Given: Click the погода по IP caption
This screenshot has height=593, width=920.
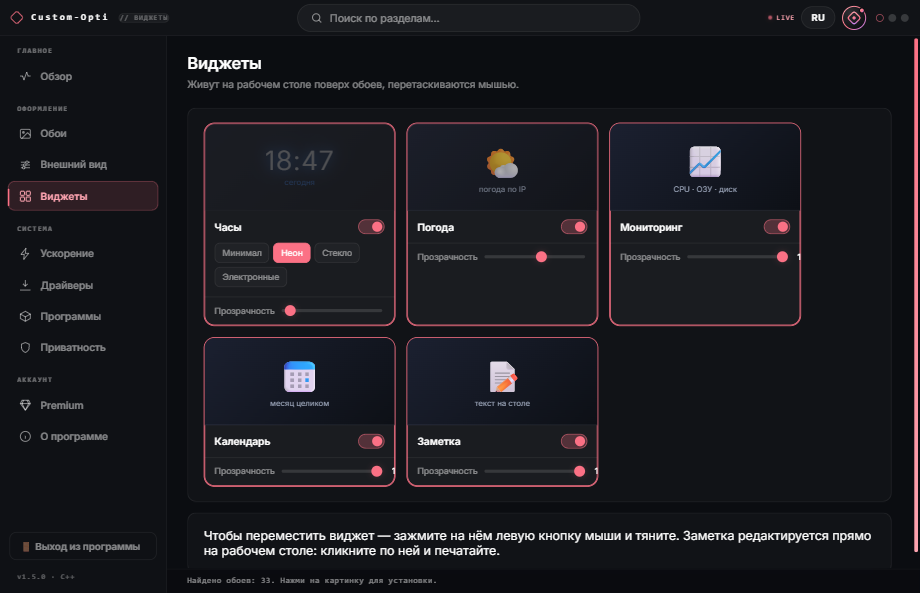Looking at the screenshot, I should pyautogui.click(x=502, y=189).
